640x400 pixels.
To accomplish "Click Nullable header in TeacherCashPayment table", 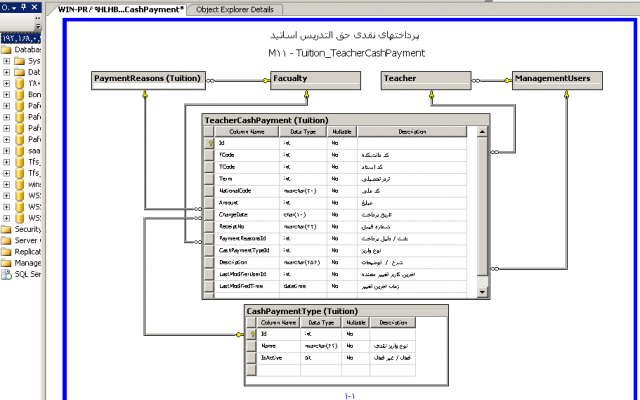I will pyautogui.click(x=342, y=131).
